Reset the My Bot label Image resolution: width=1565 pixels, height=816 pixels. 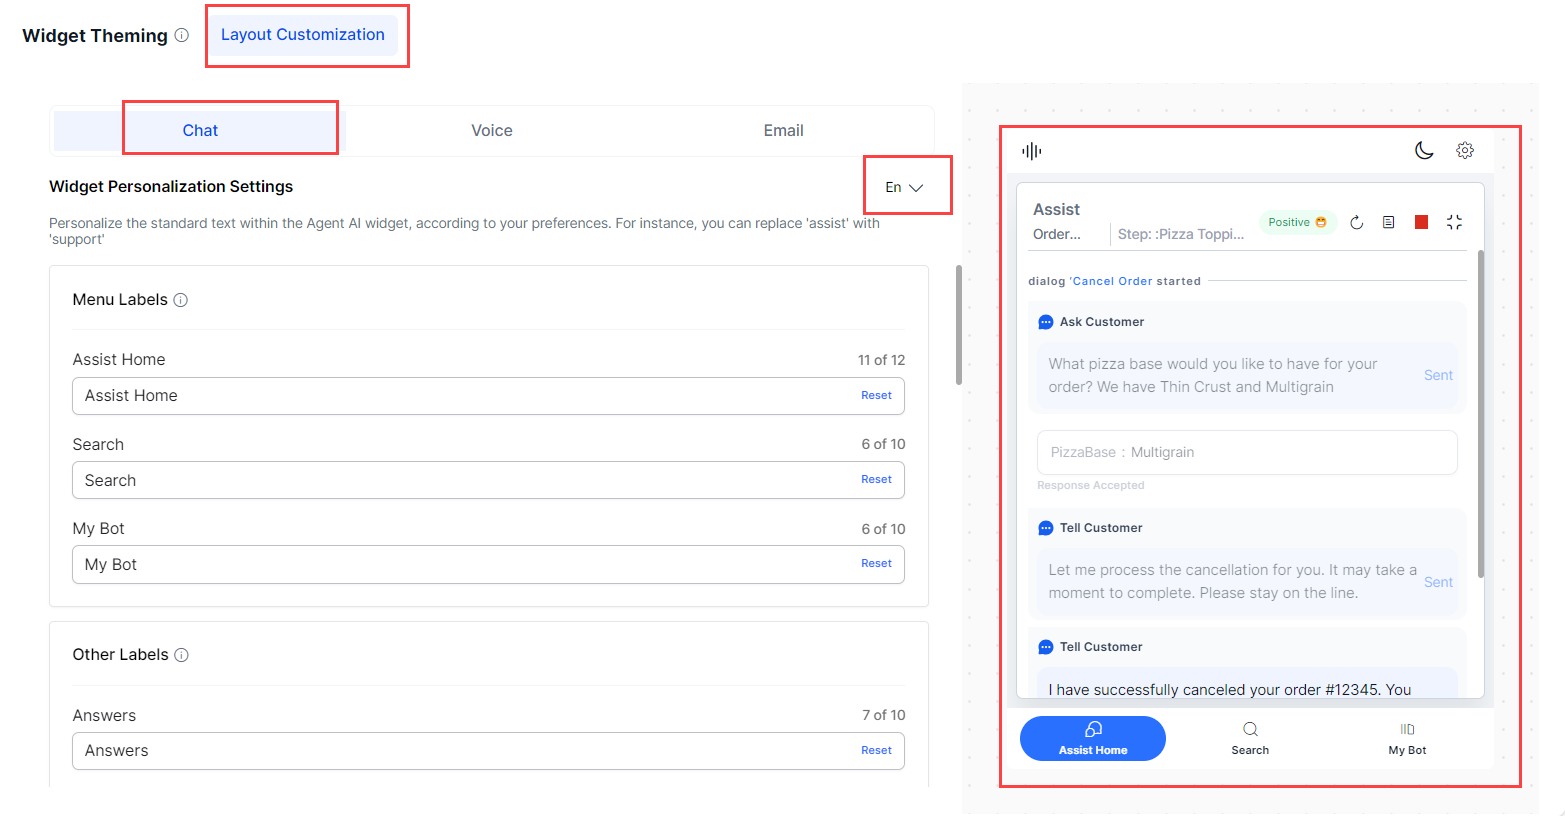pos(876,564)
